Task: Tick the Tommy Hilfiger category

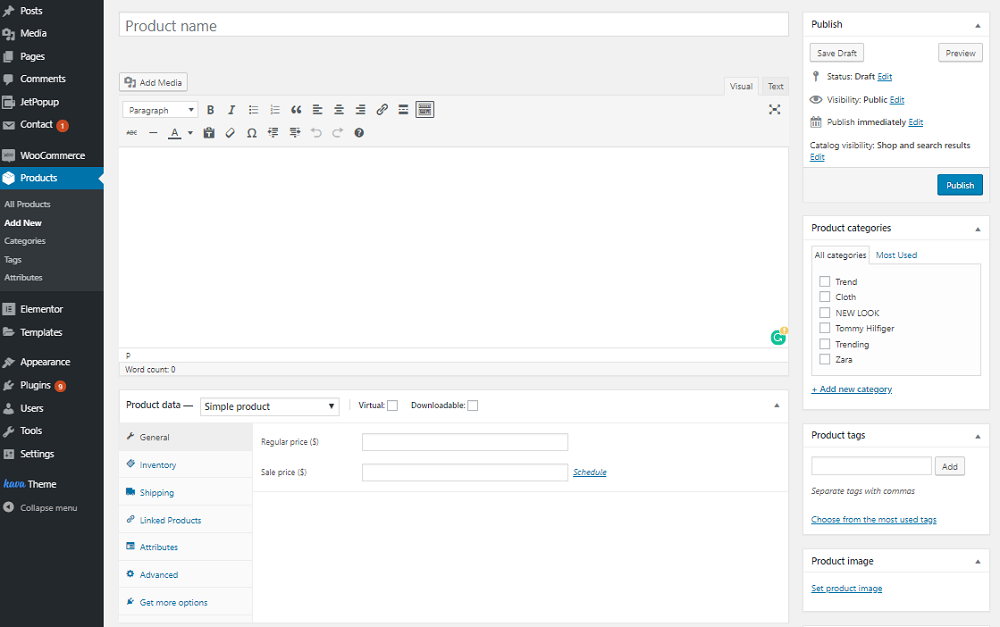Action: [825, 328]
